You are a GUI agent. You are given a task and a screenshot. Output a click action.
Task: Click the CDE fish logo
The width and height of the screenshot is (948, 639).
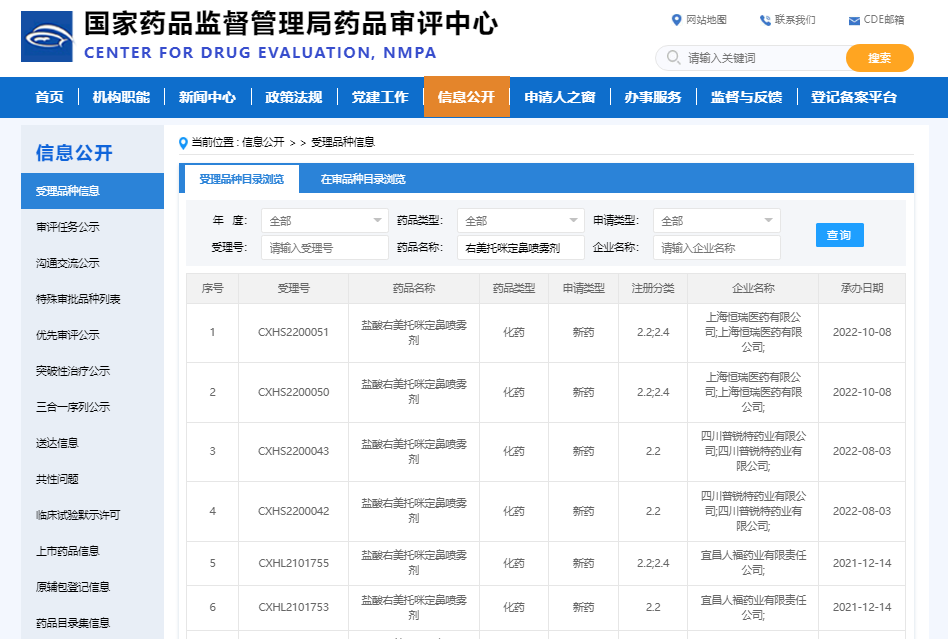click(x=47, y=37)
